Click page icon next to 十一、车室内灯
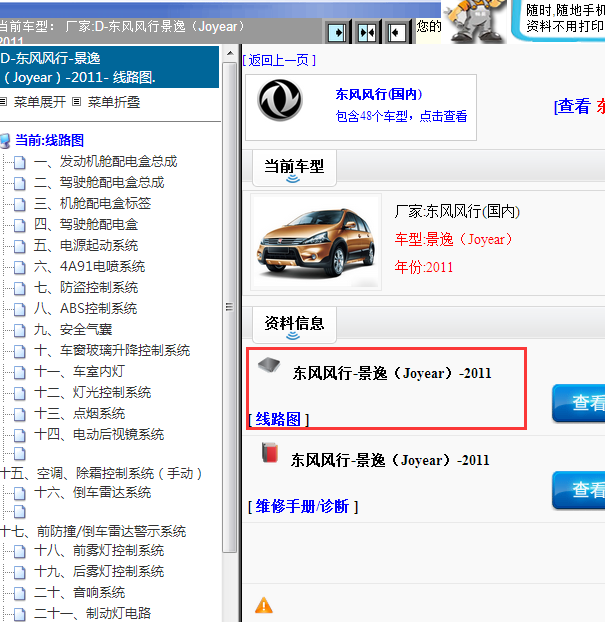Image resolution: width=605 pixels, height=622 pixels. point(19,372)
